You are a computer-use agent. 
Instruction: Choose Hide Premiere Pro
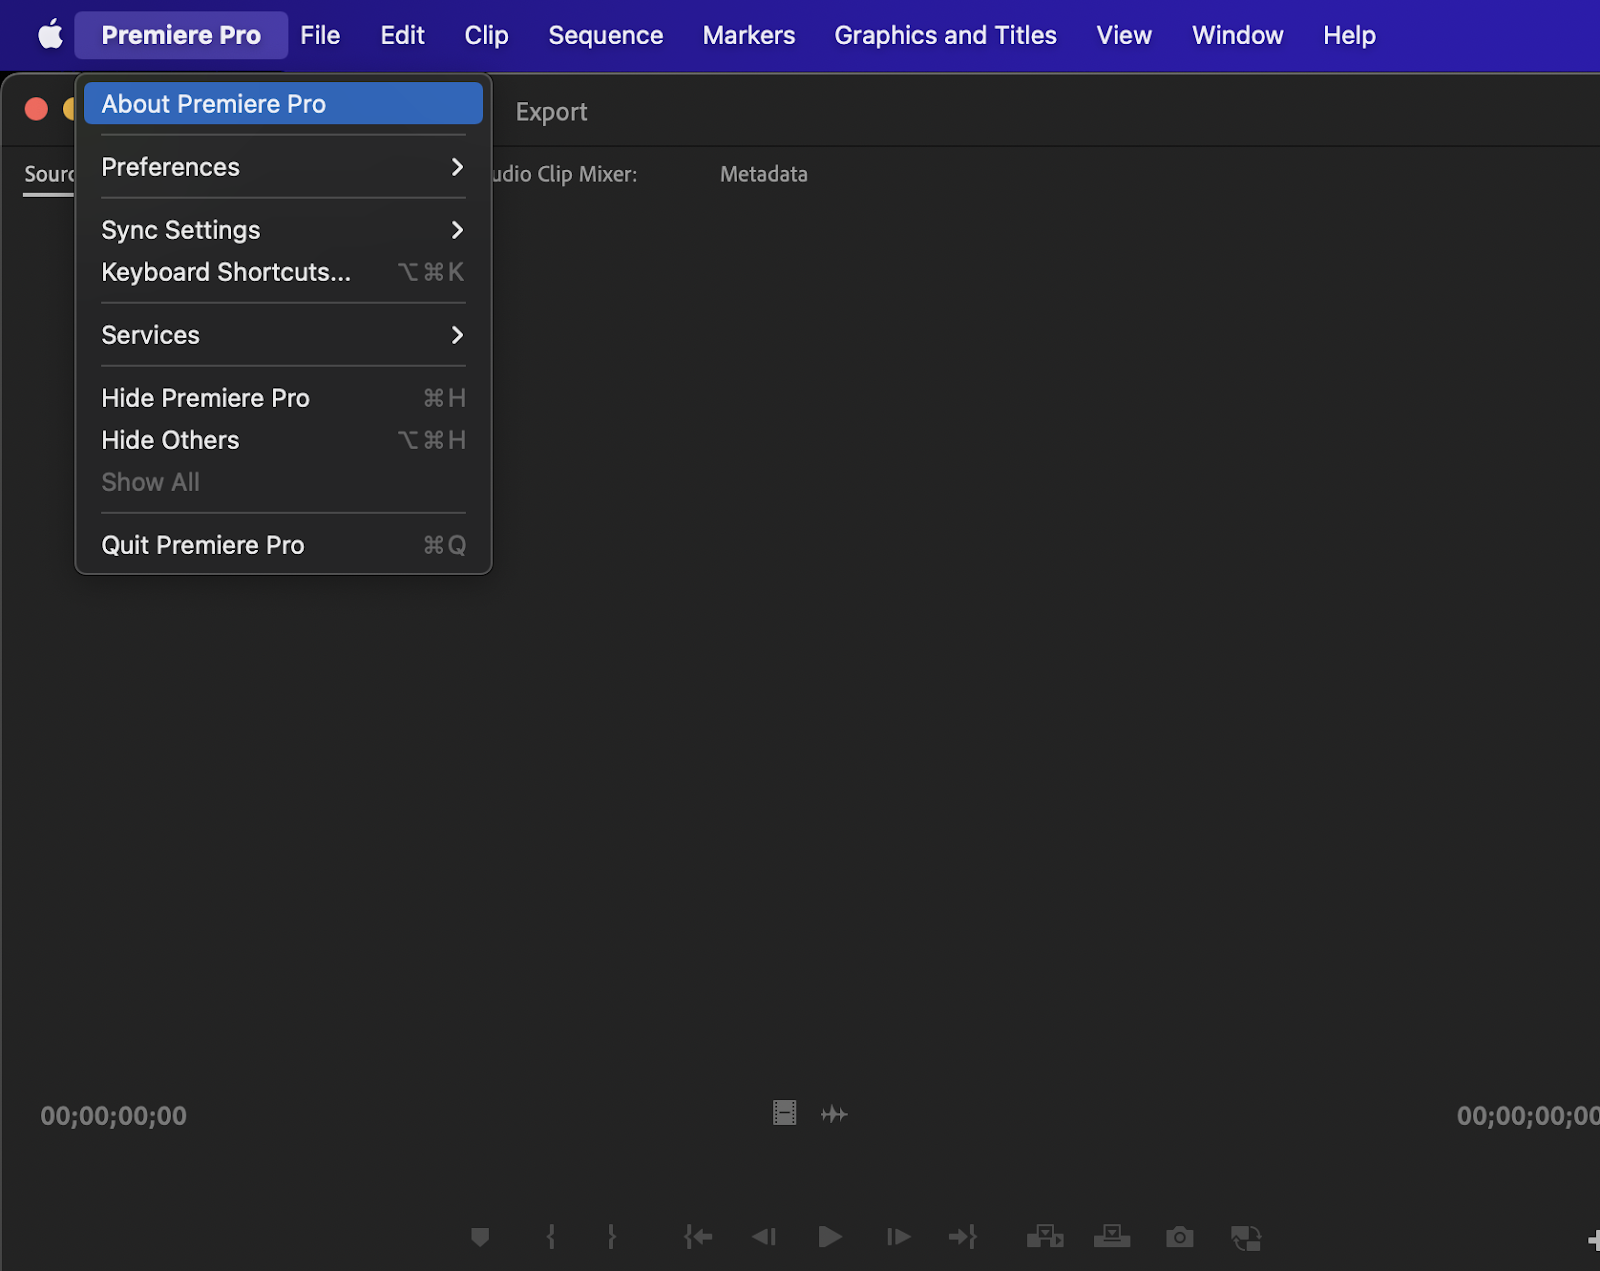pyautogui.click(x=283, y=398)
